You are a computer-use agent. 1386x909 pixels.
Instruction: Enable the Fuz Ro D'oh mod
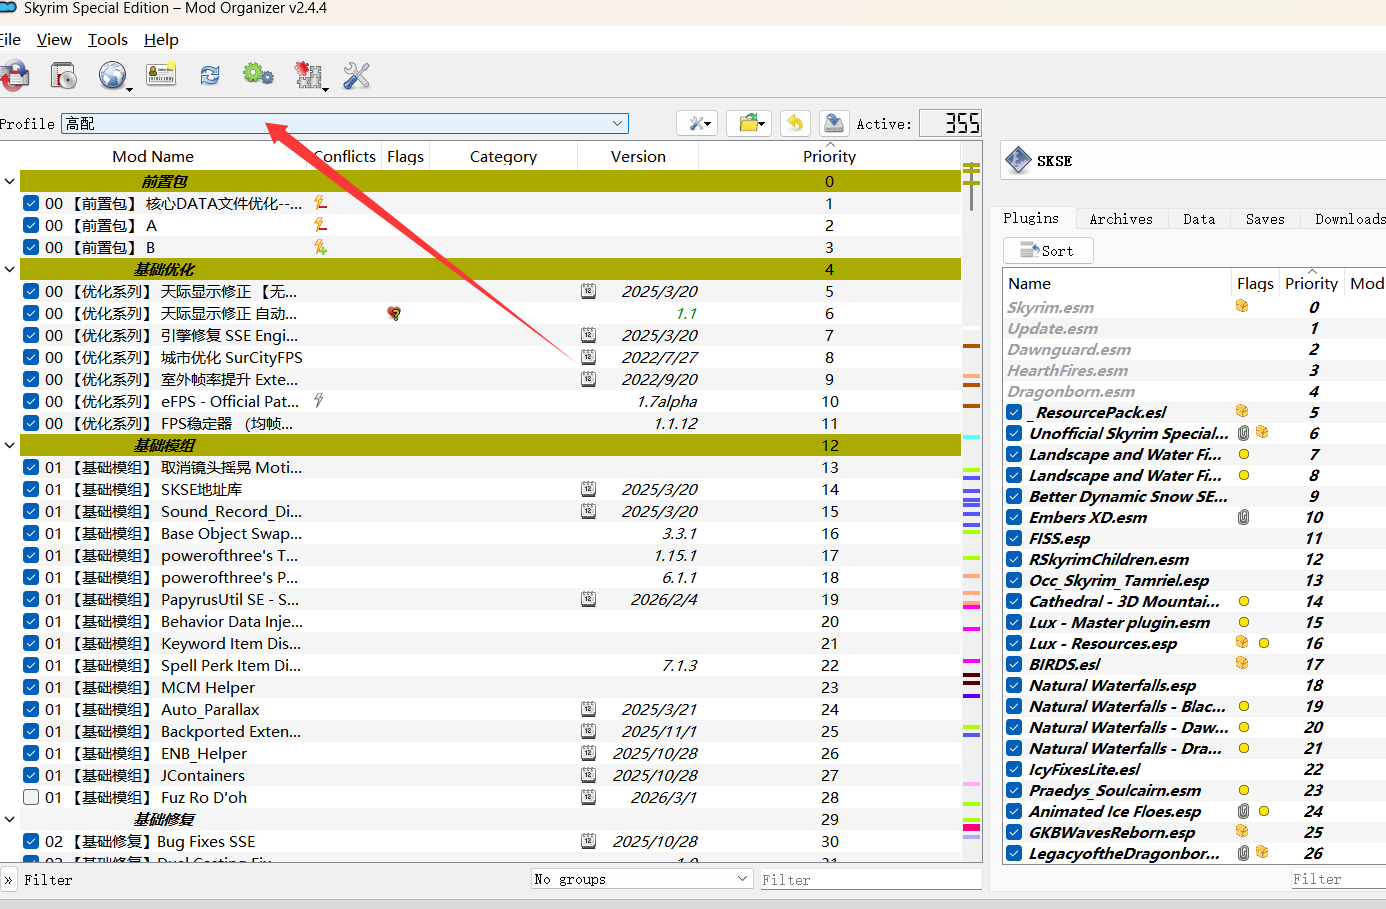click(x=31, y=797)
